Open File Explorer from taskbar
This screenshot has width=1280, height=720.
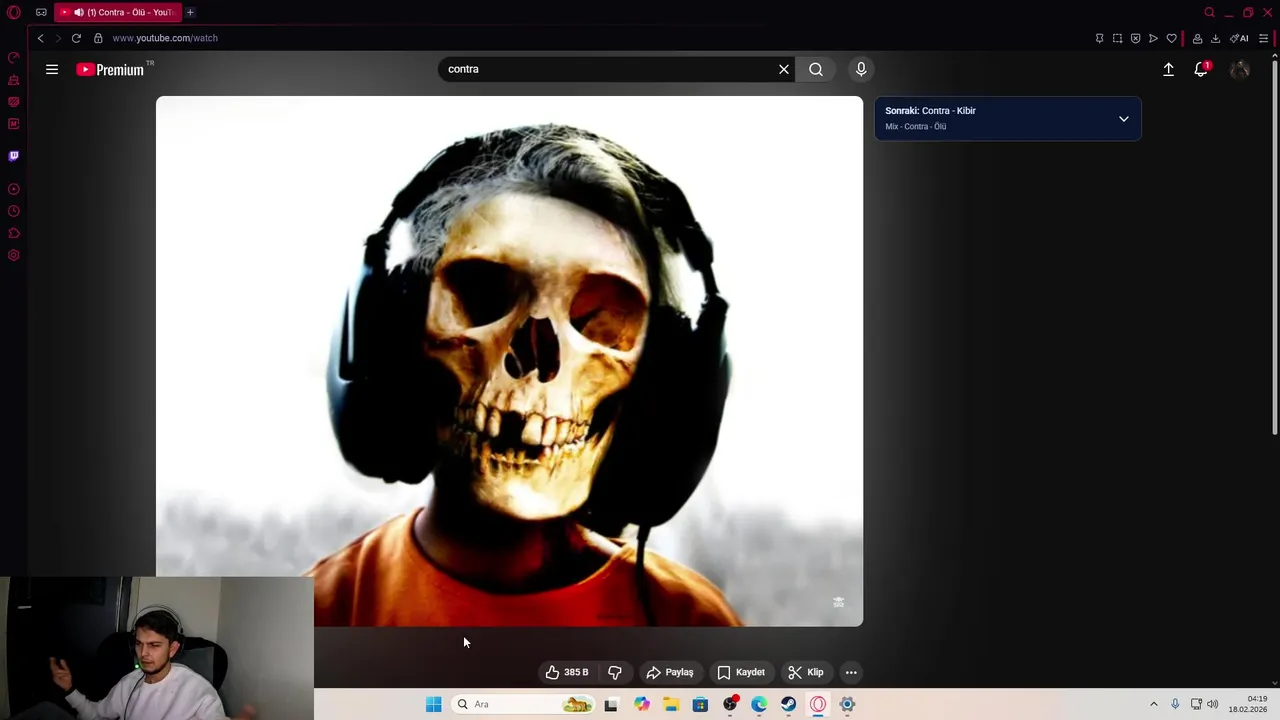671,704
